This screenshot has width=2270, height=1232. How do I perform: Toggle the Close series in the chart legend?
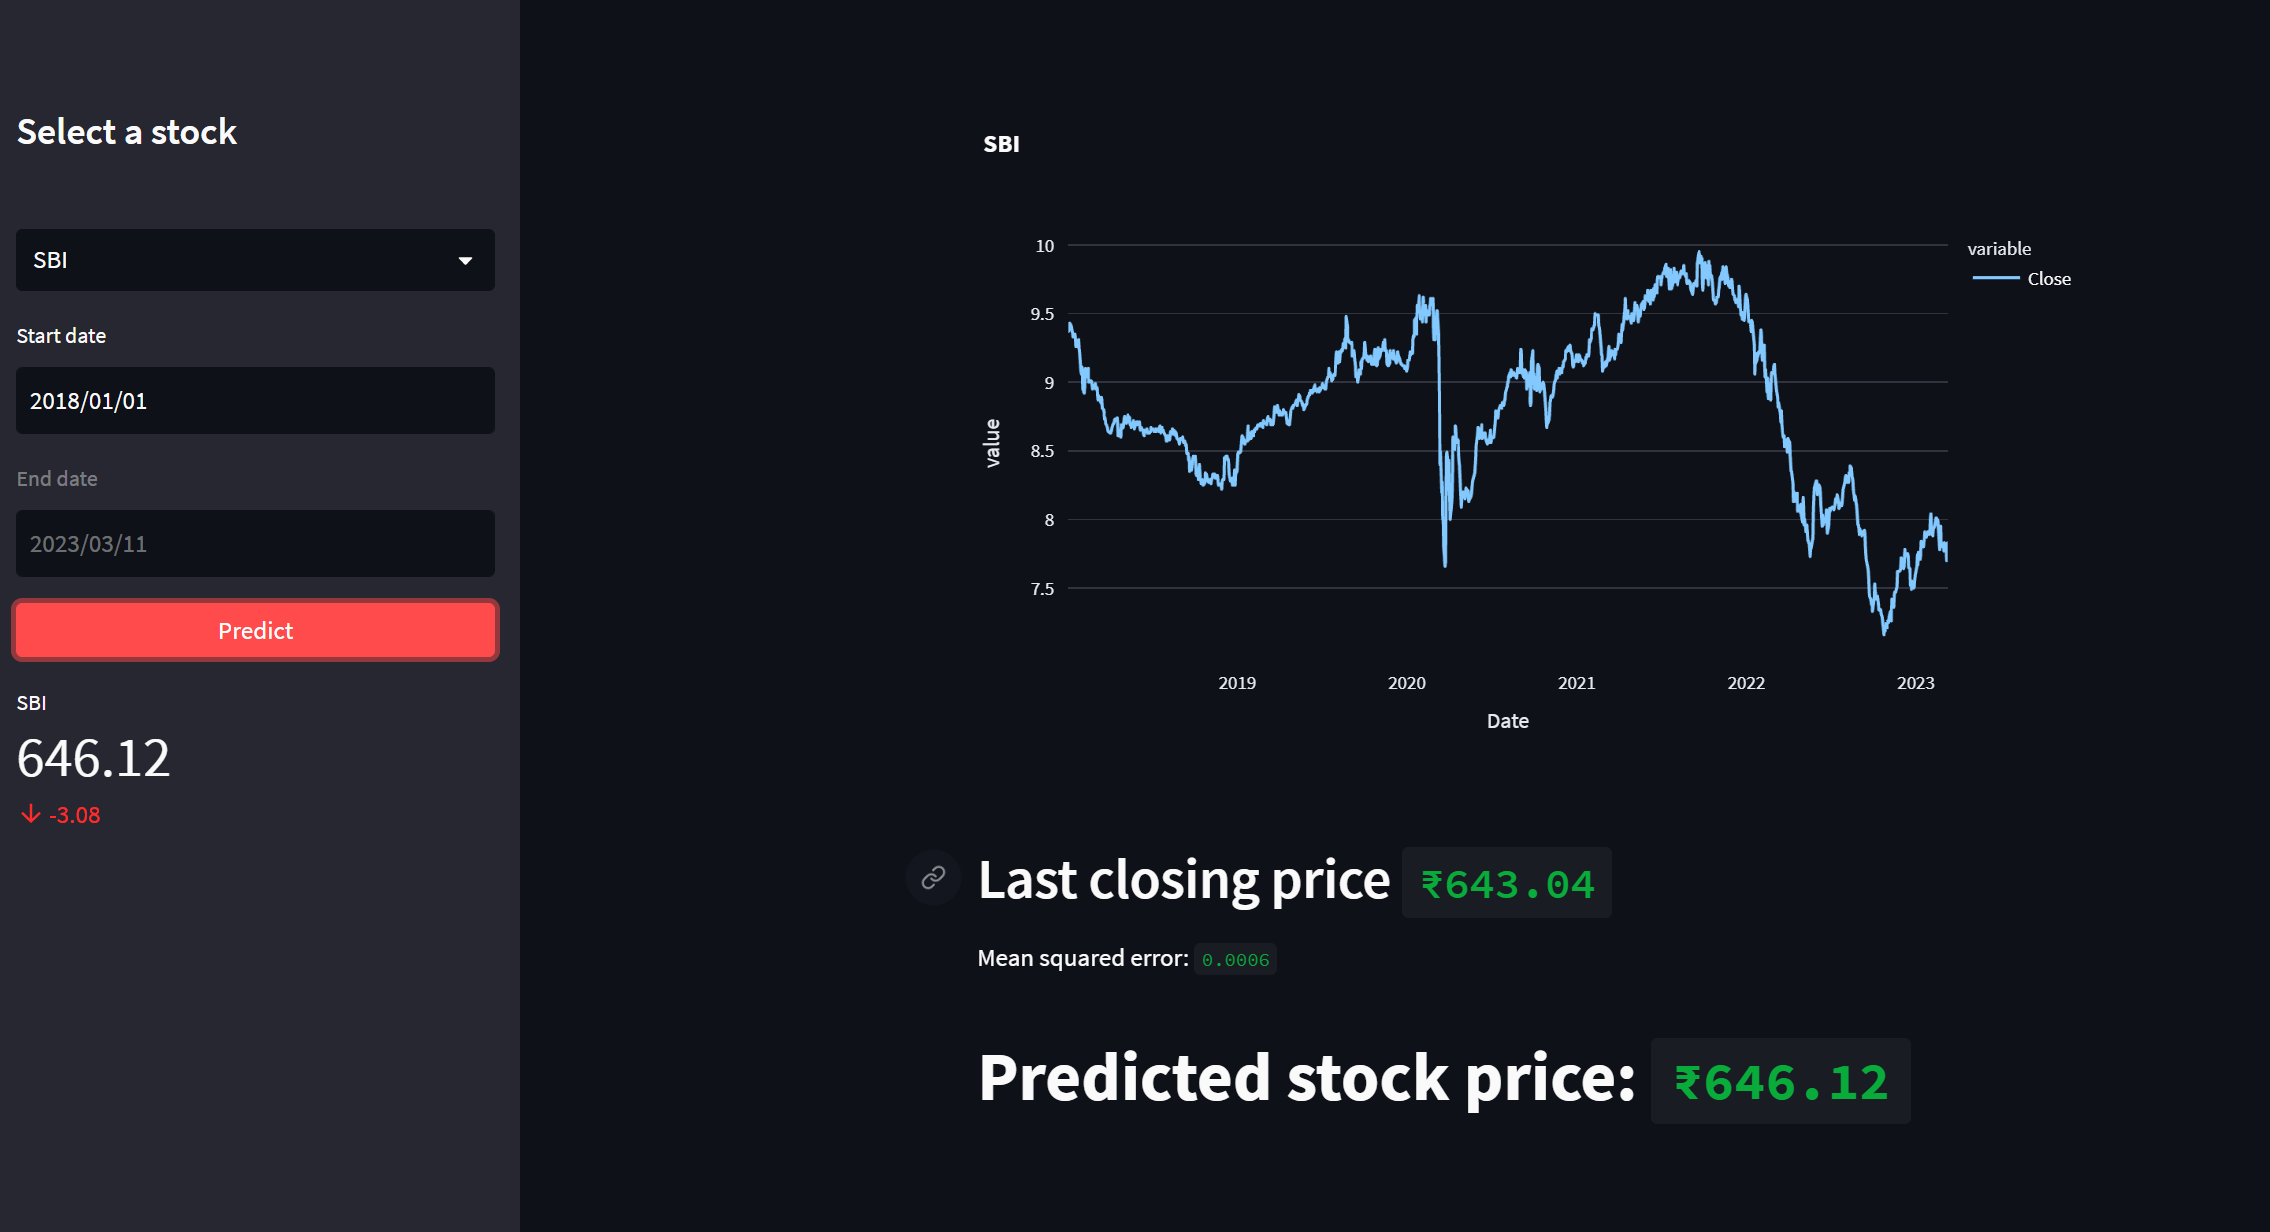point(2048,279)
